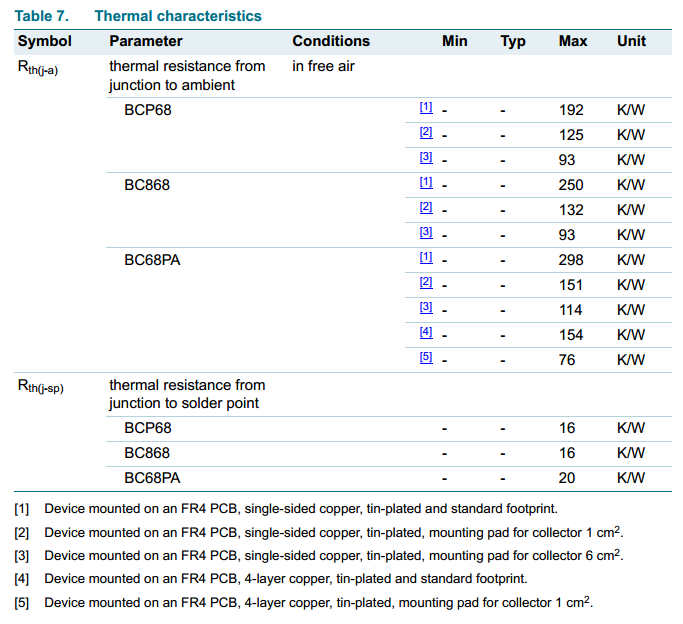The height and width of the screenshot is (624, 683).
Task: Click the Max value 192
Action: coord(571,110)
